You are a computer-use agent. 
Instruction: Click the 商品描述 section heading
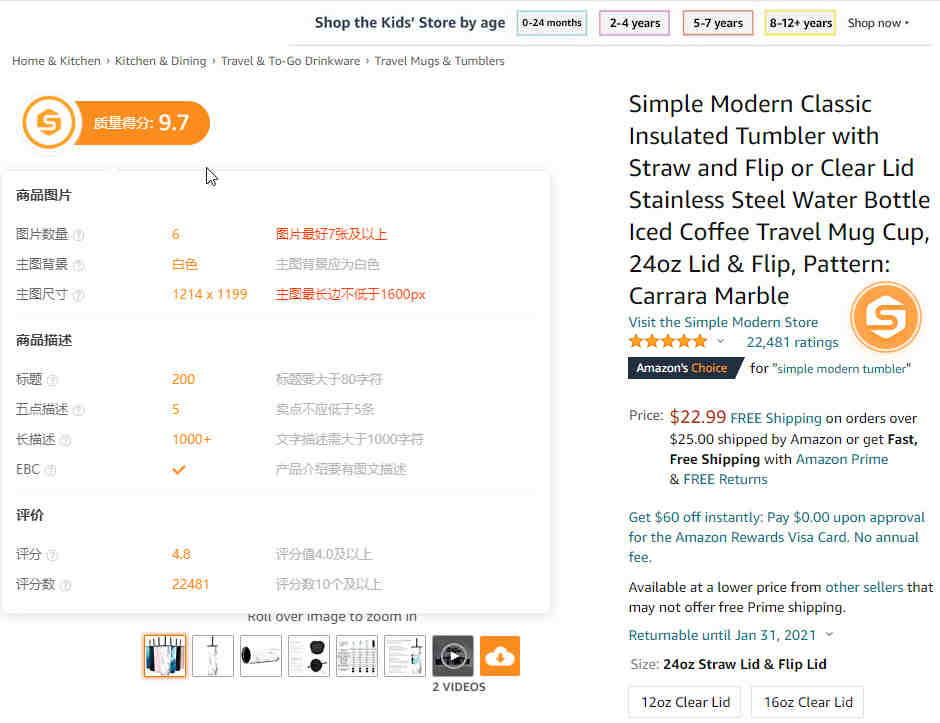point(43,340)
